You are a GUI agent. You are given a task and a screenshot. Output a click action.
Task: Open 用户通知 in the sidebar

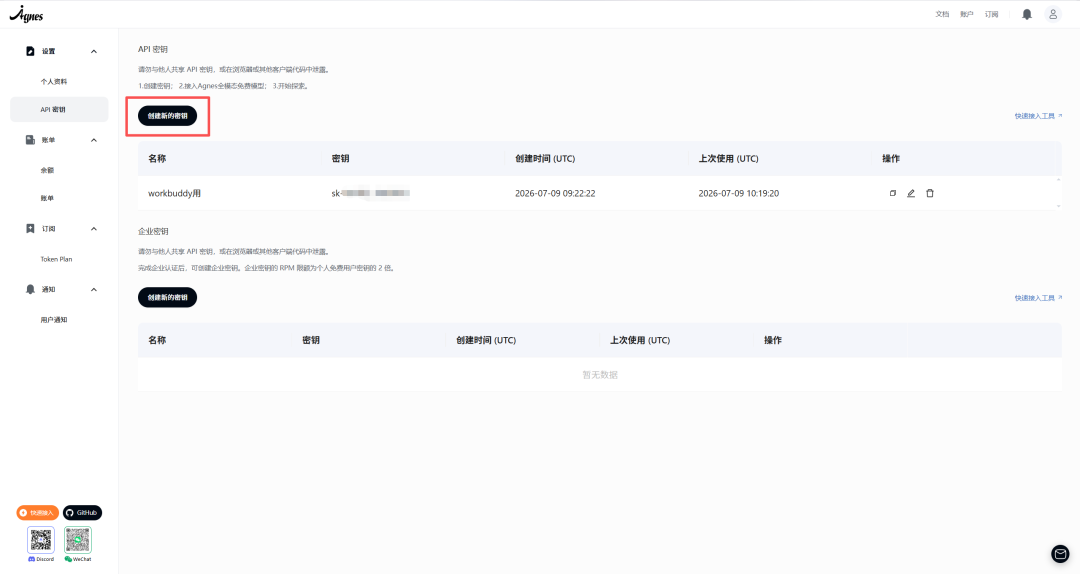pos(54,320)
